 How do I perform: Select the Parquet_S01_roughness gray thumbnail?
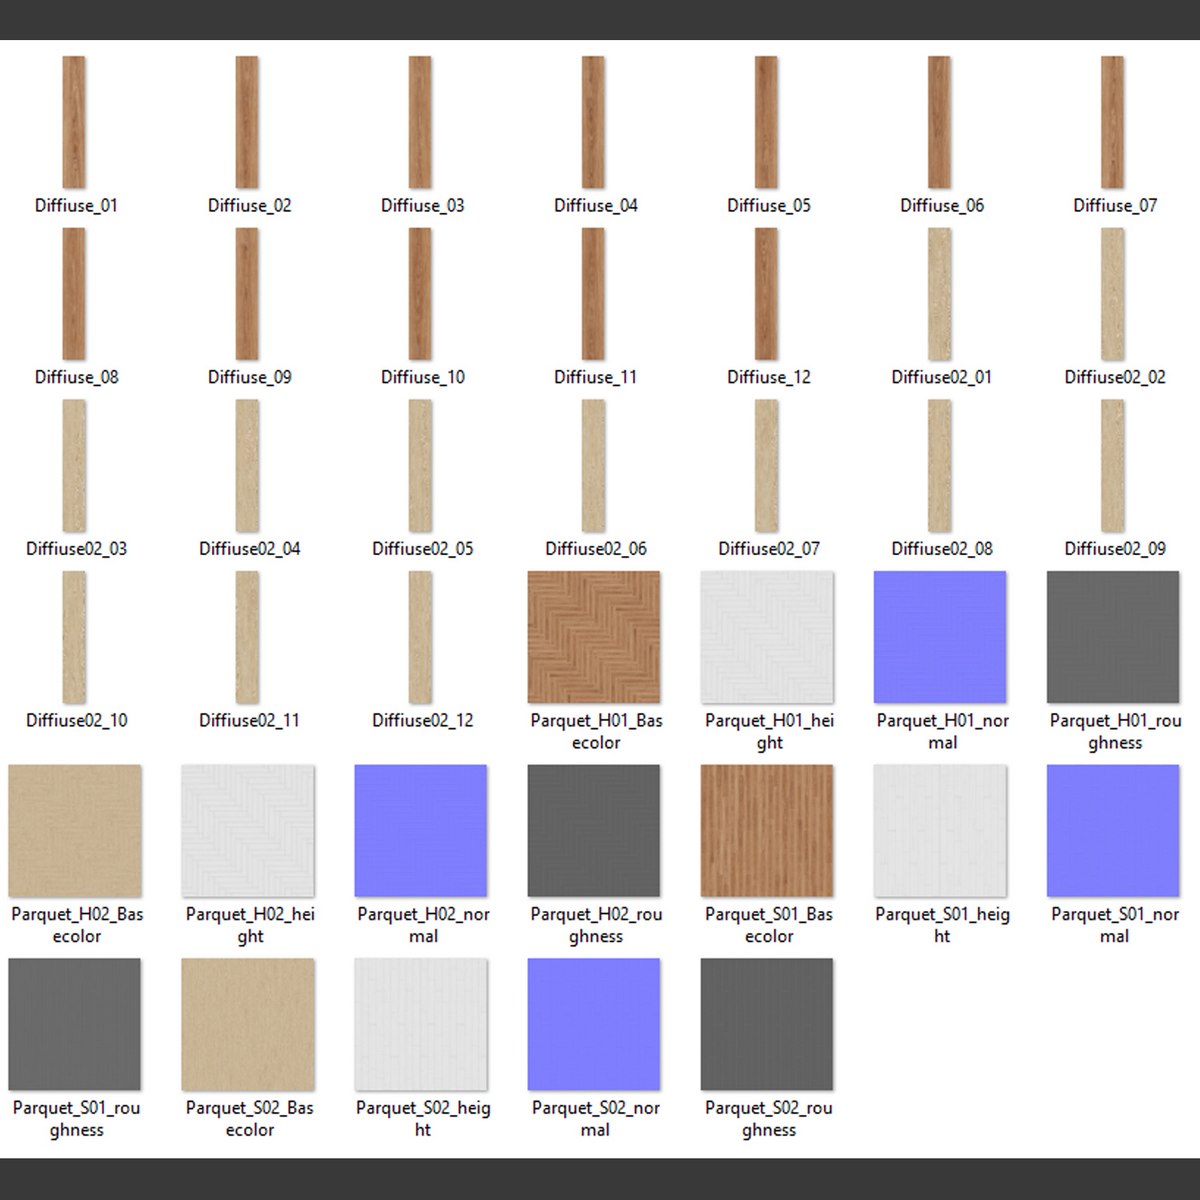click(x=75, y=1024)
